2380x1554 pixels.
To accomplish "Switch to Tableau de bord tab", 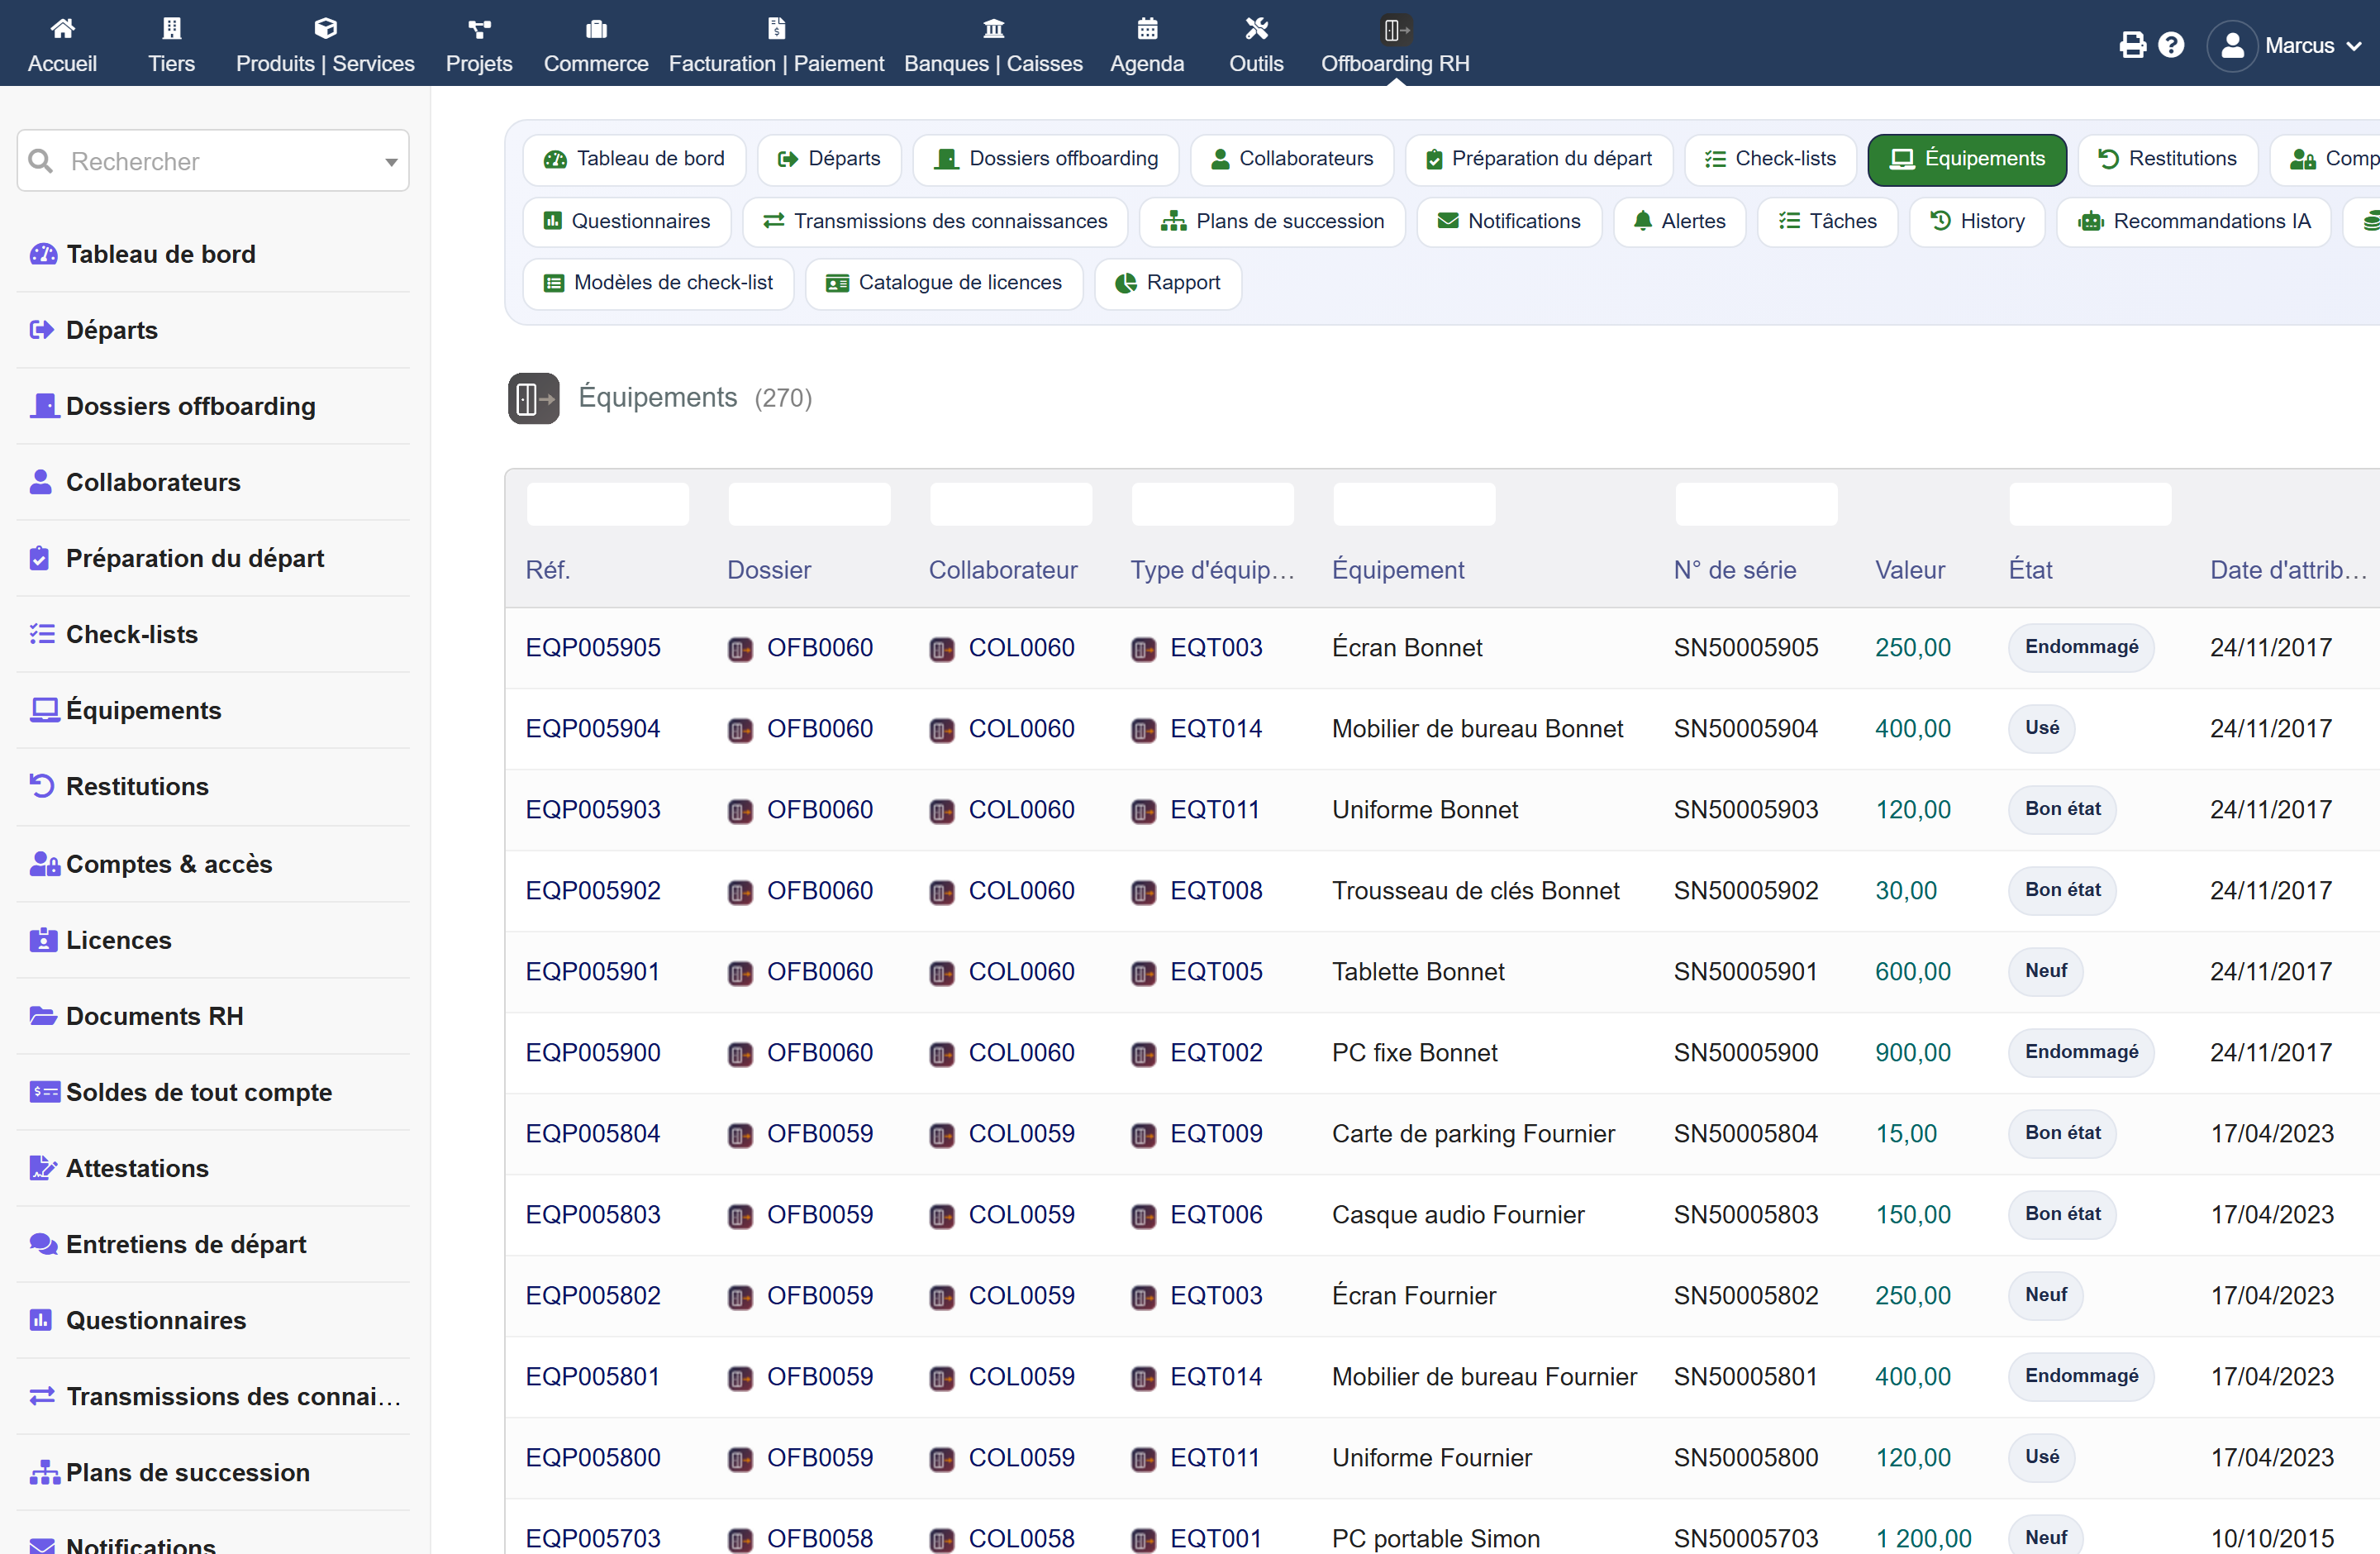I will click(634, 159).
